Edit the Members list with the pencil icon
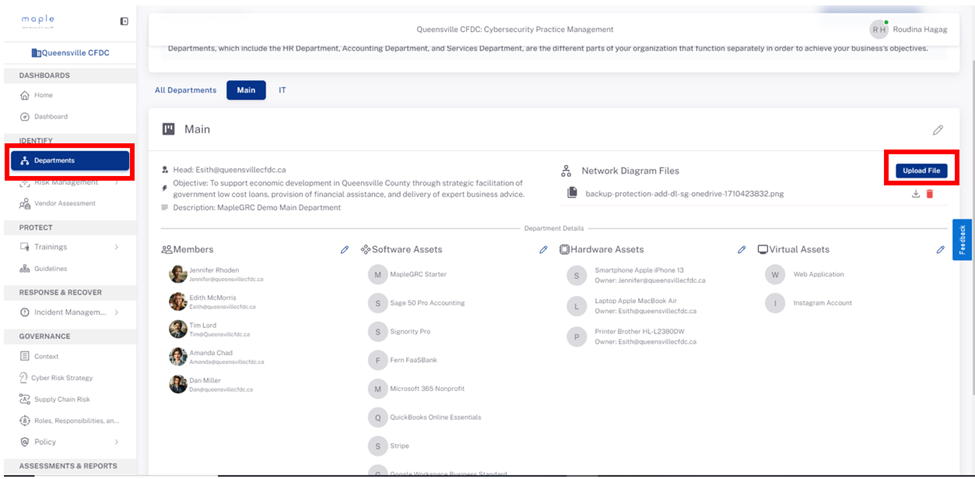 [x=344, y=249]
